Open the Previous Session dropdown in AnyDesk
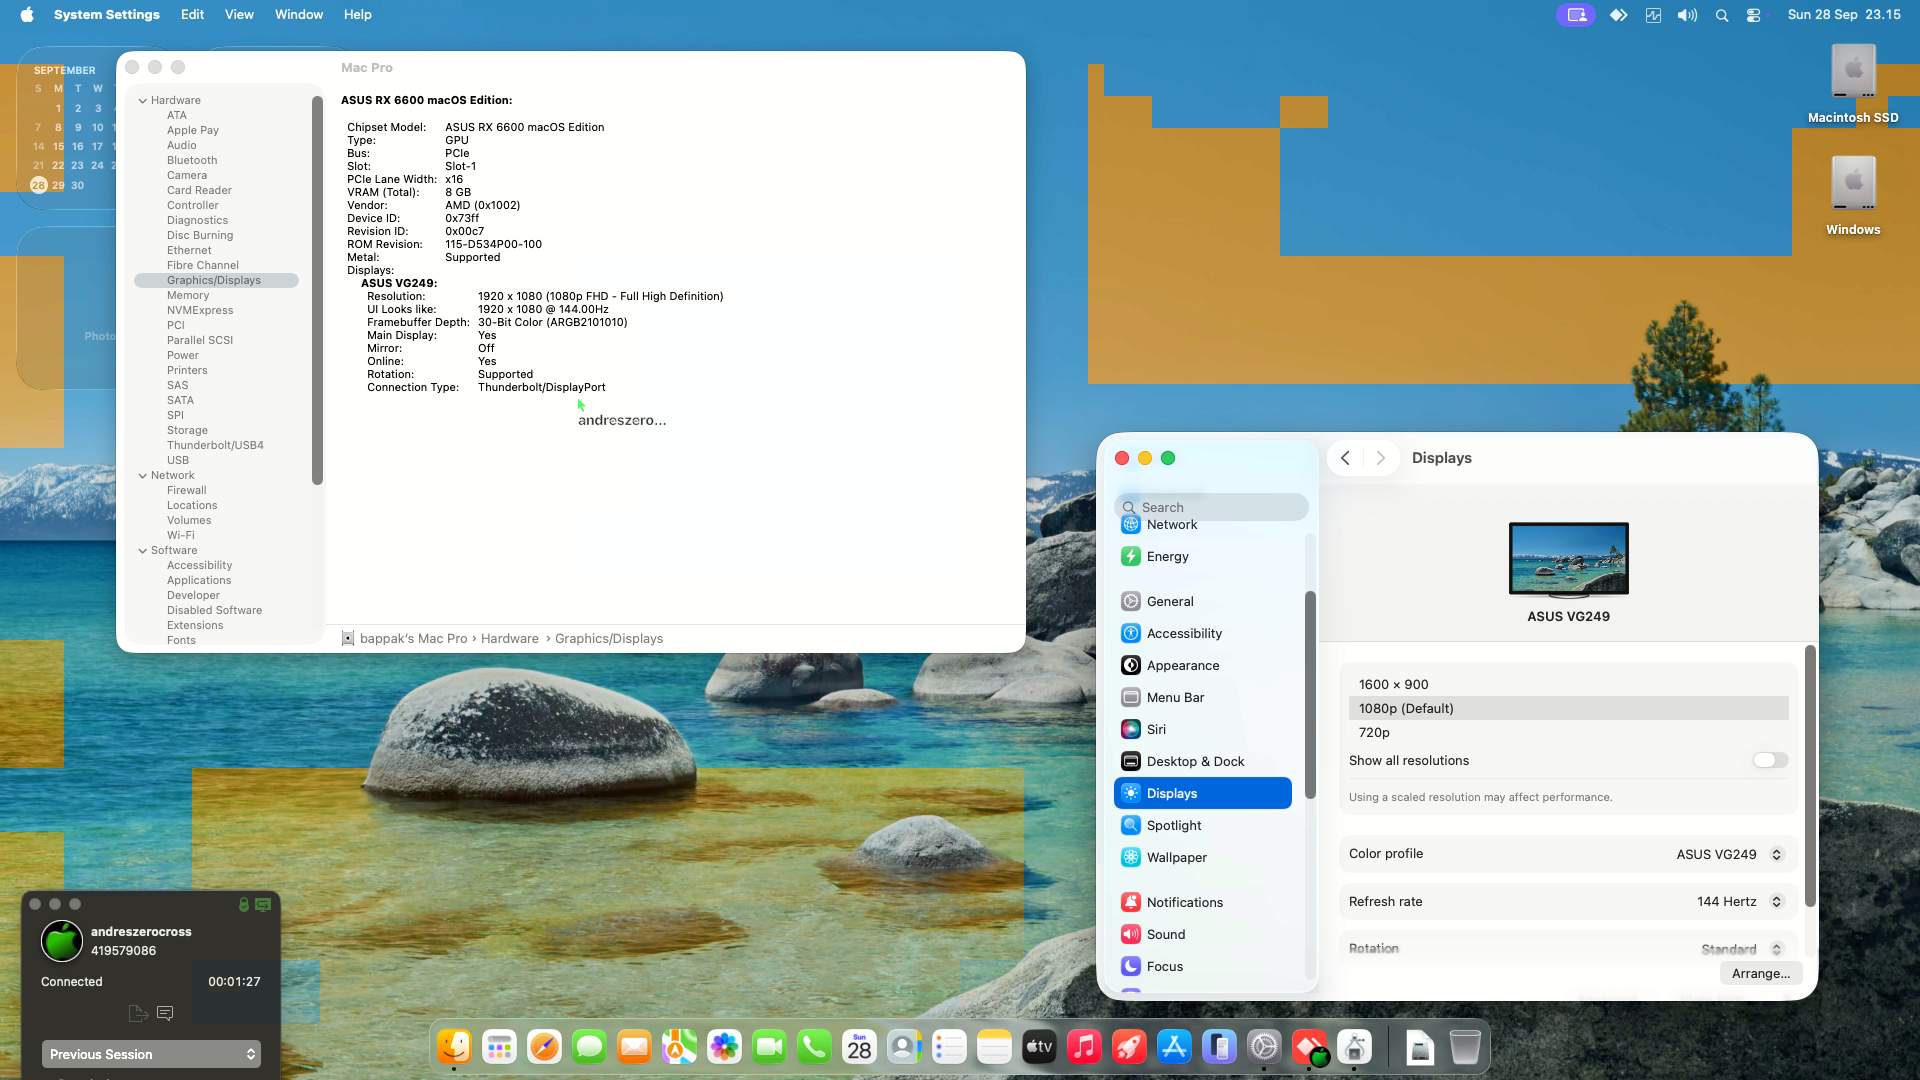Image resolution: width=1920 pixels, height=1080 pixels. coord(151,1054)
